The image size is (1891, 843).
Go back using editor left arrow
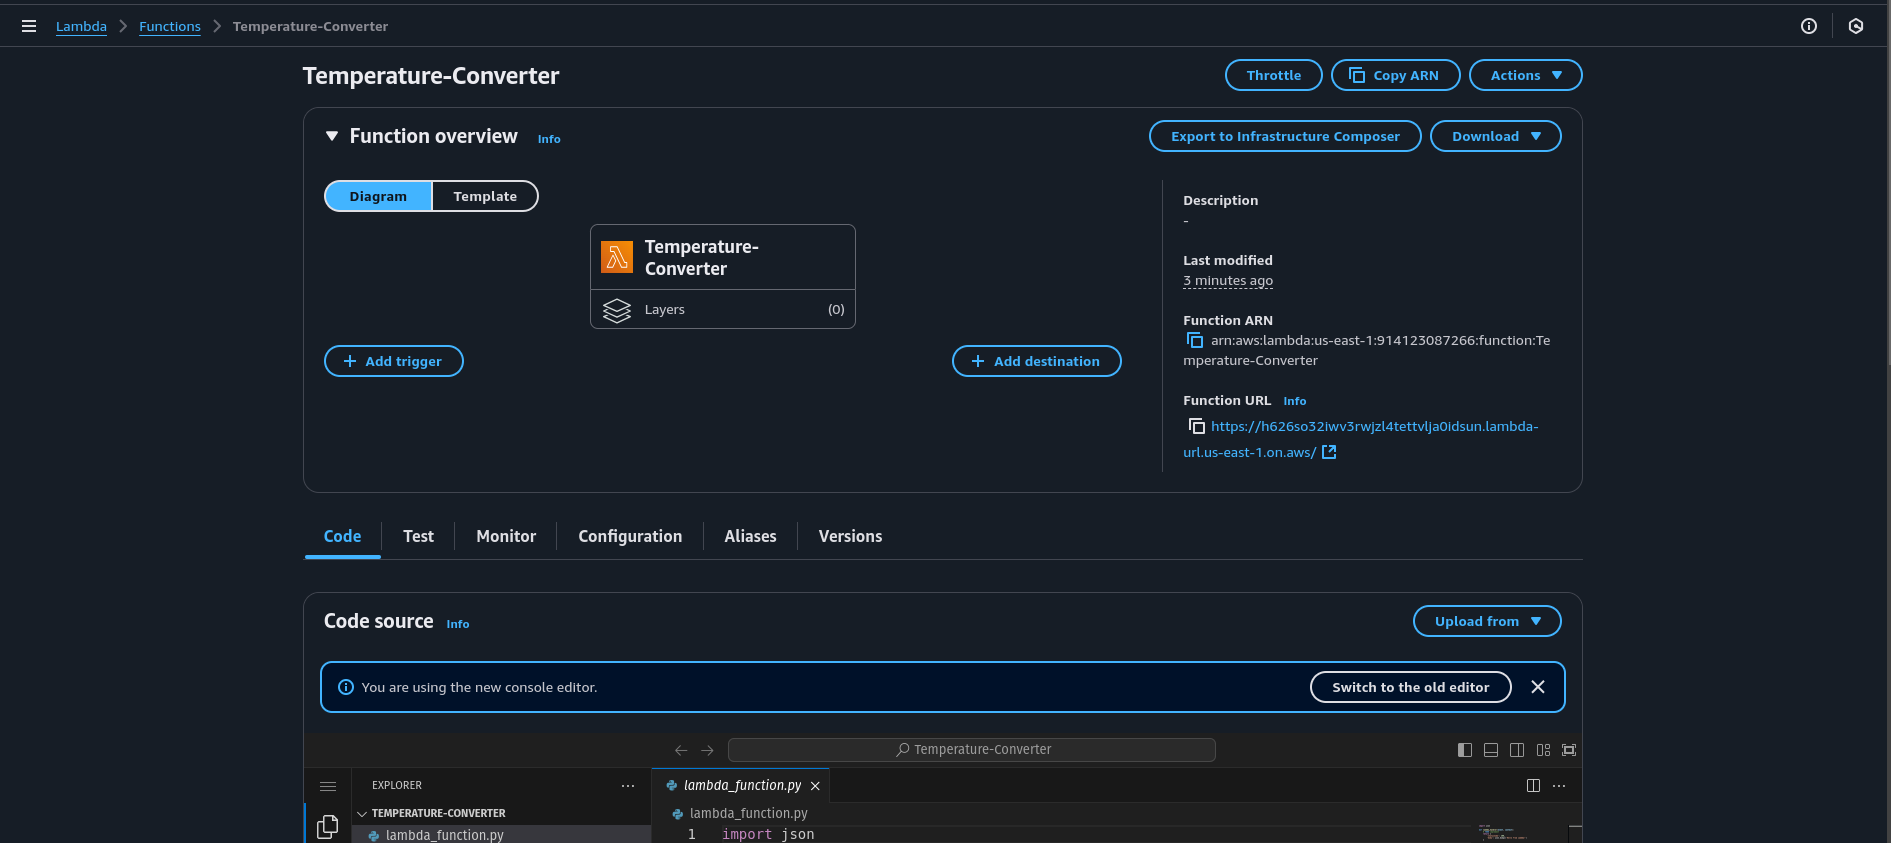[681, 750]
